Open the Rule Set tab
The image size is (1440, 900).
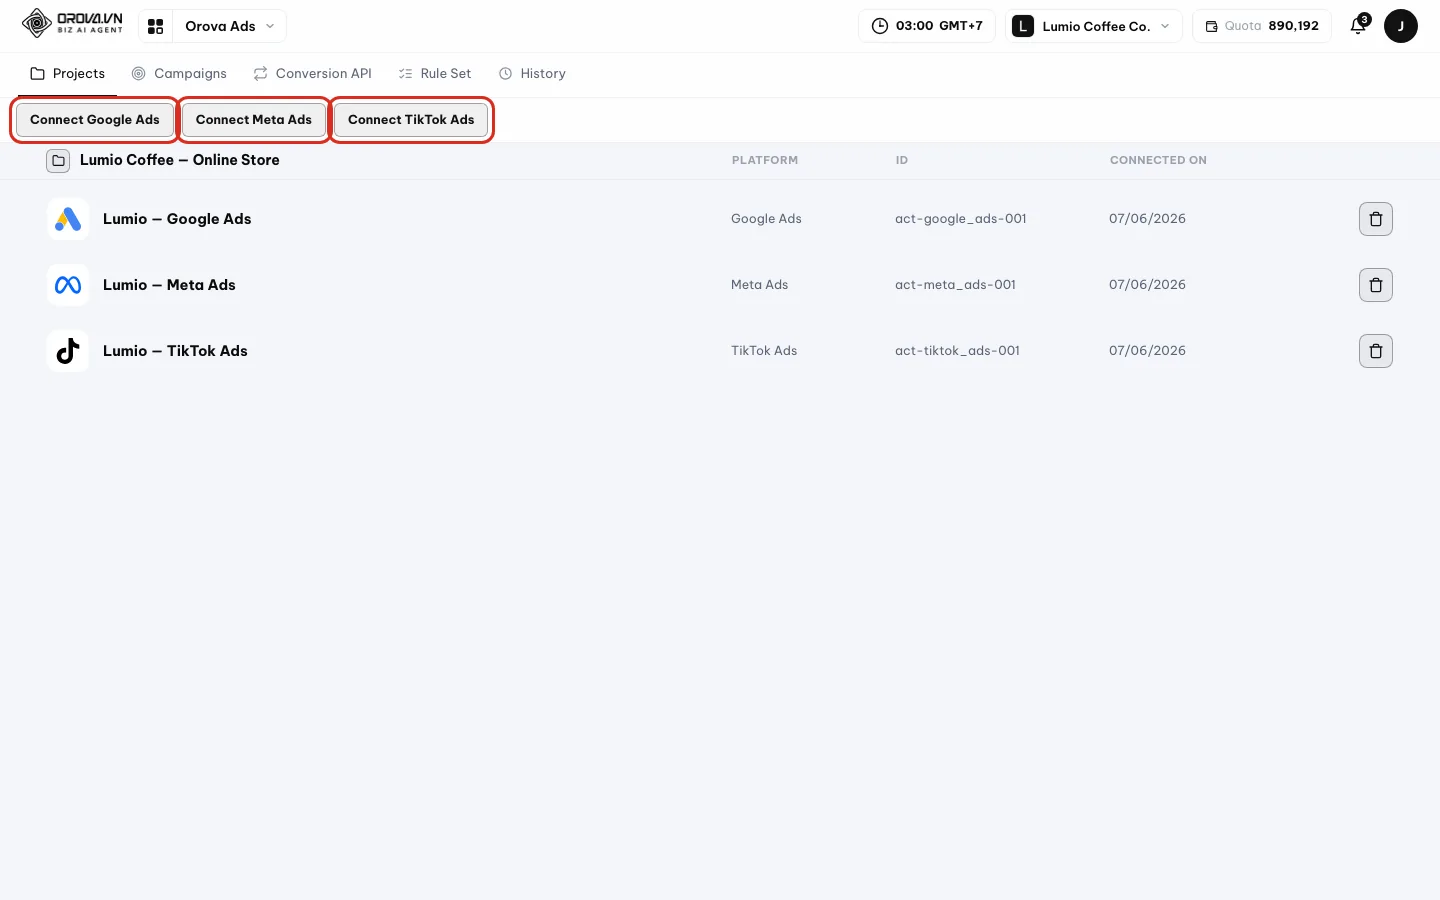click(435, 74)
